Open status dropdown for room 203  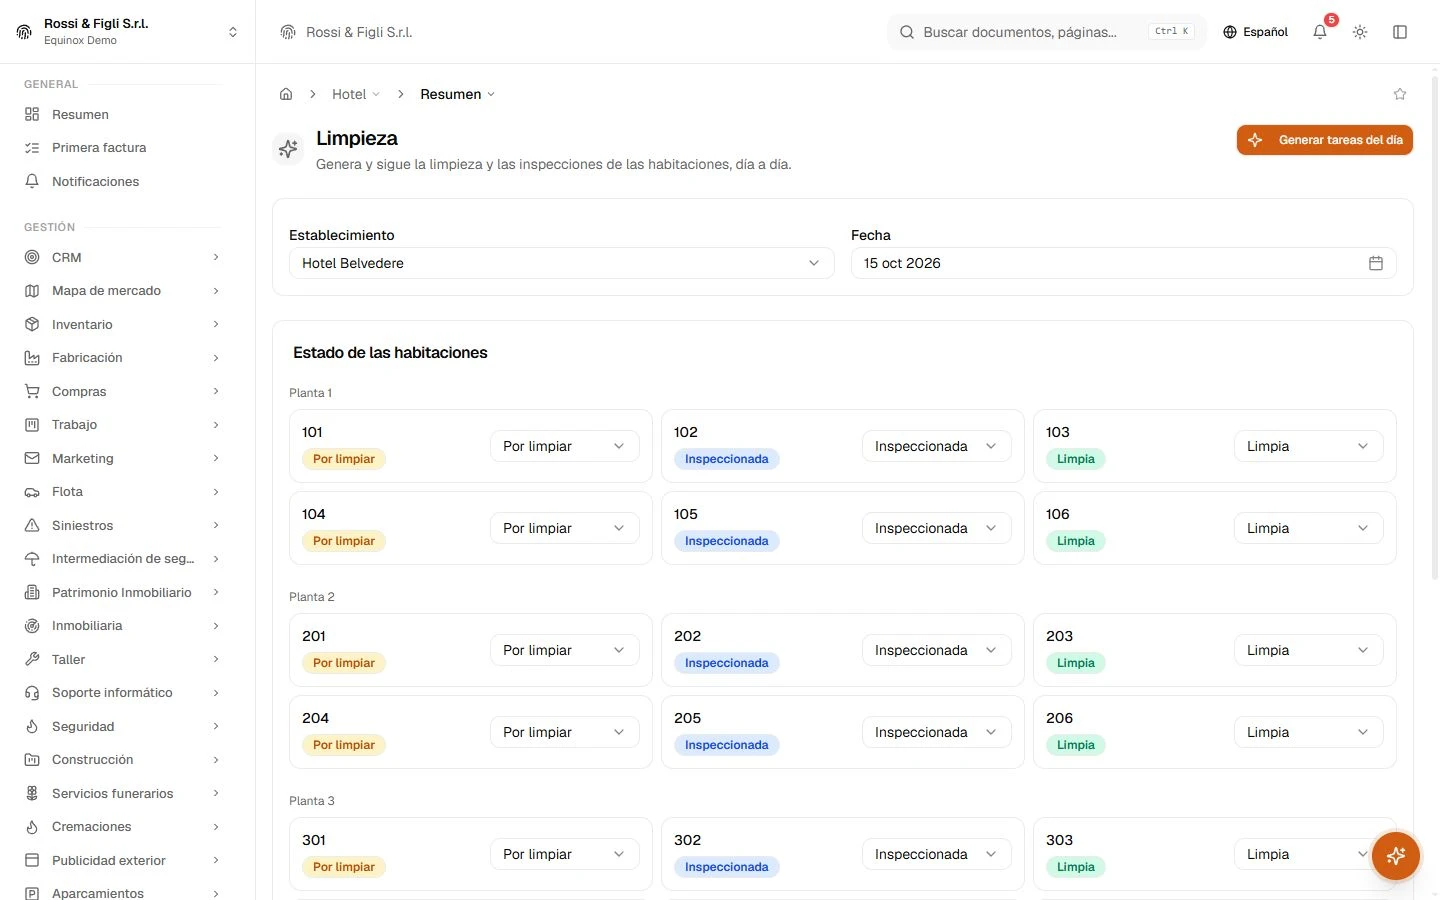pos(1308,650)
